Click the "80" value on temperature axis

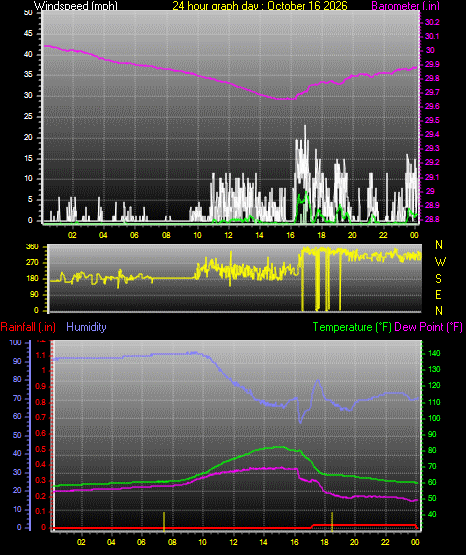tap(432, 451)
